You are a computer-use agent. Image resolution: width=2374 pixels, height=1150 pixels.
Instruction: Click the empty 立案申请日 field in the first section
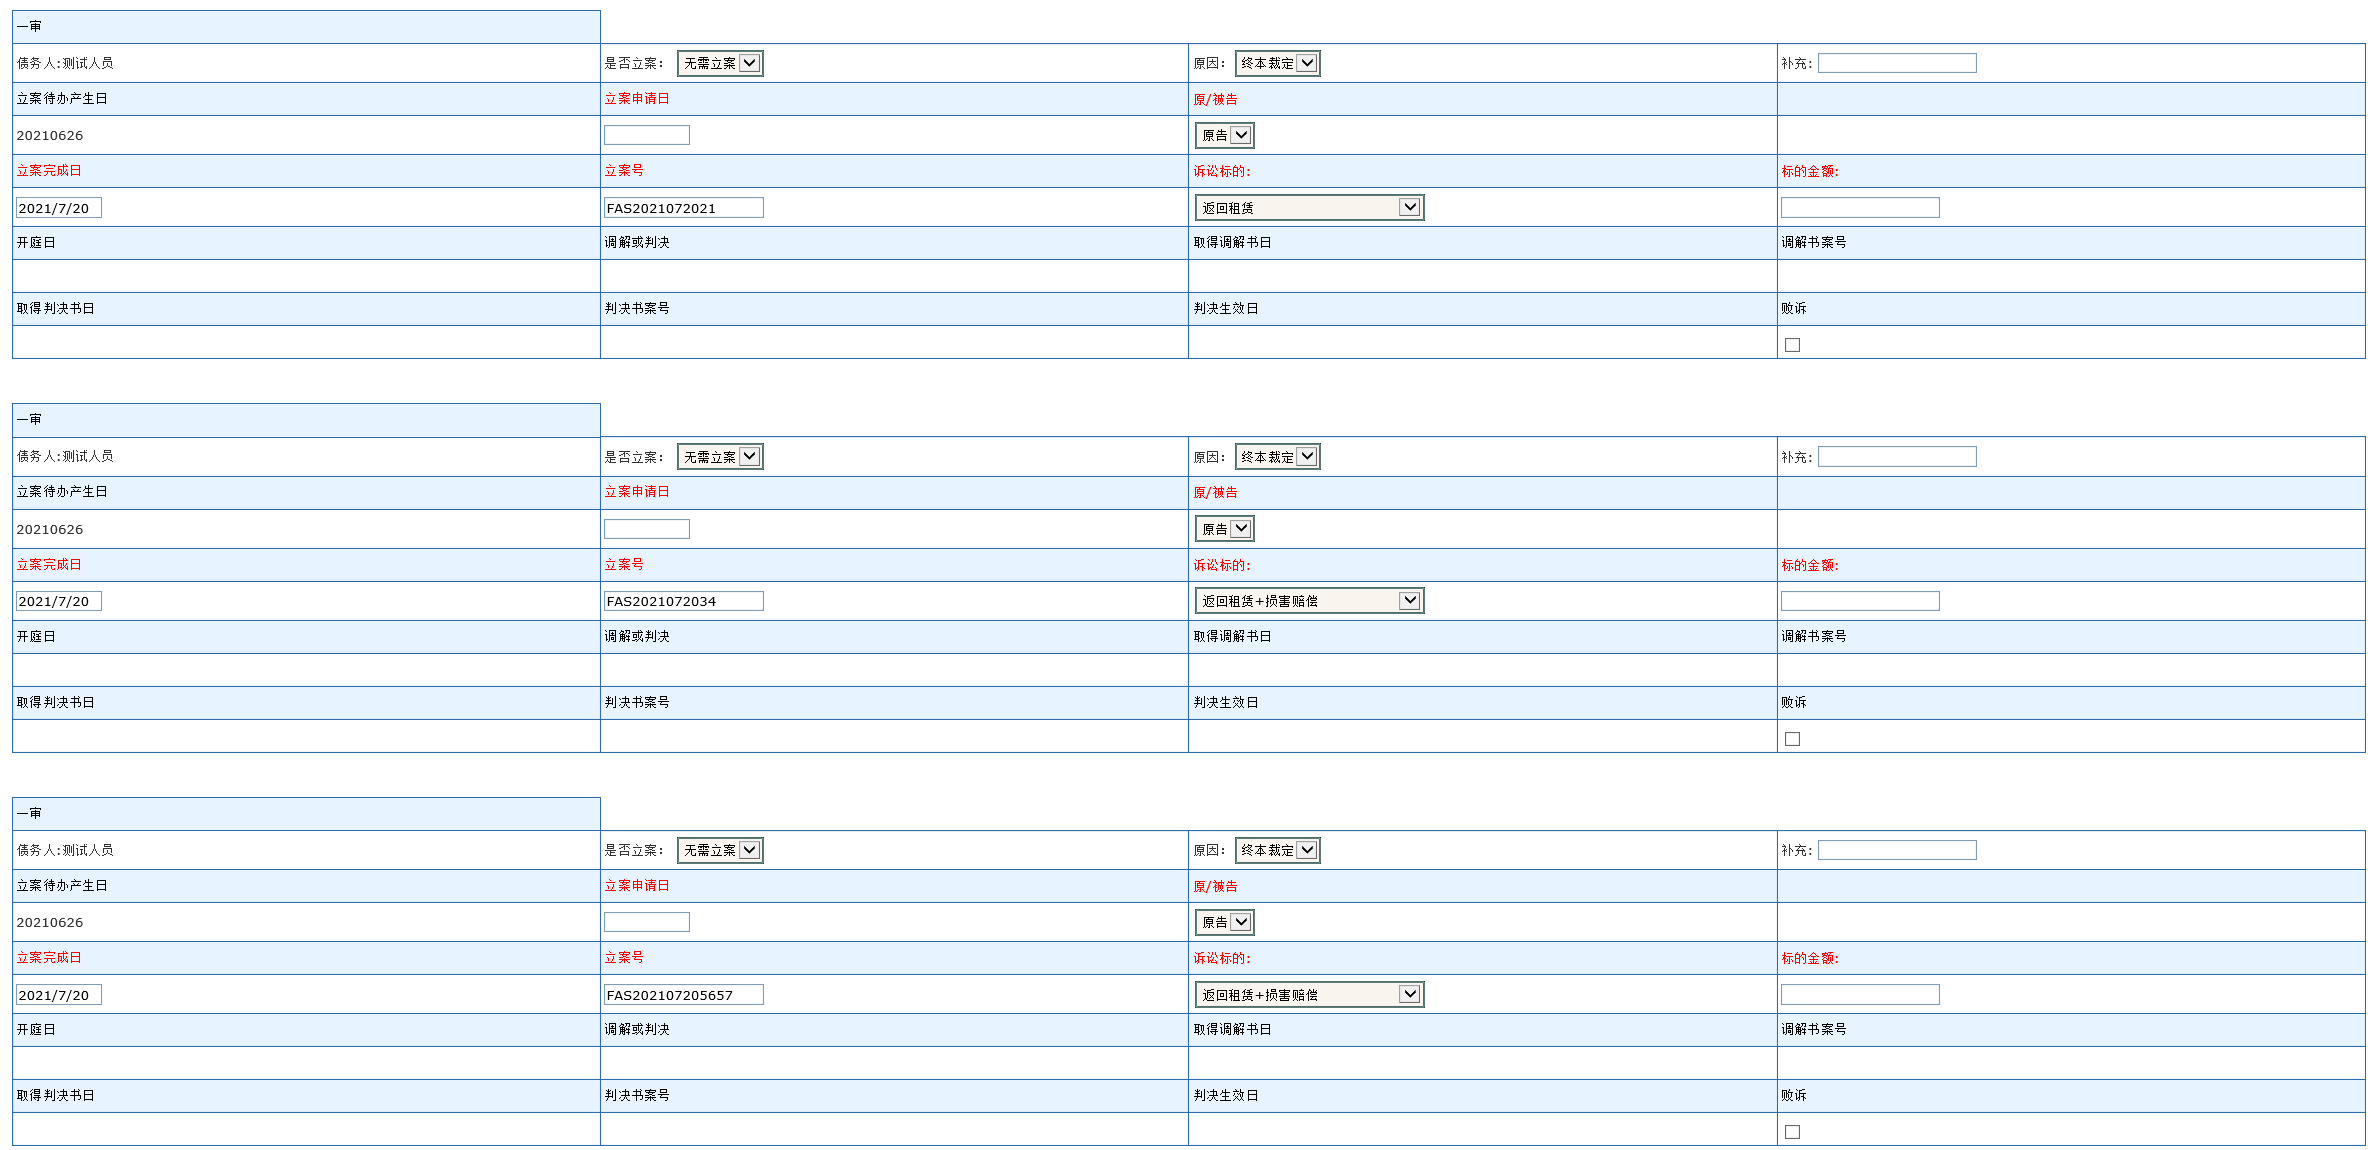(646, 135)
